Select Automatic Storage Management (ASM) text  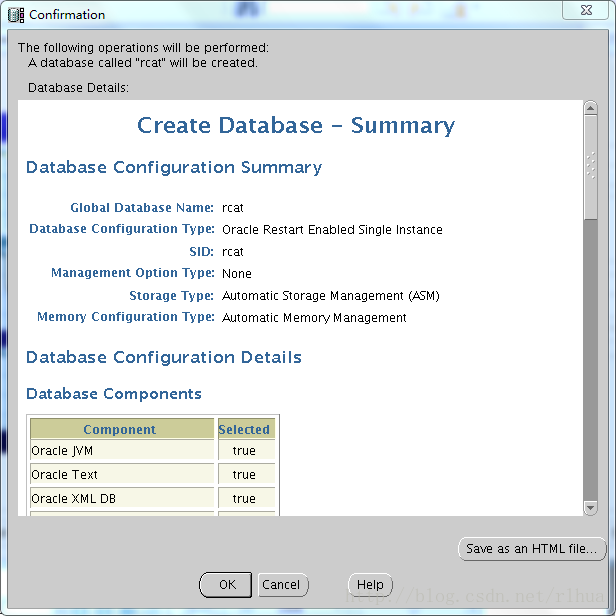(x=331, y=295)
